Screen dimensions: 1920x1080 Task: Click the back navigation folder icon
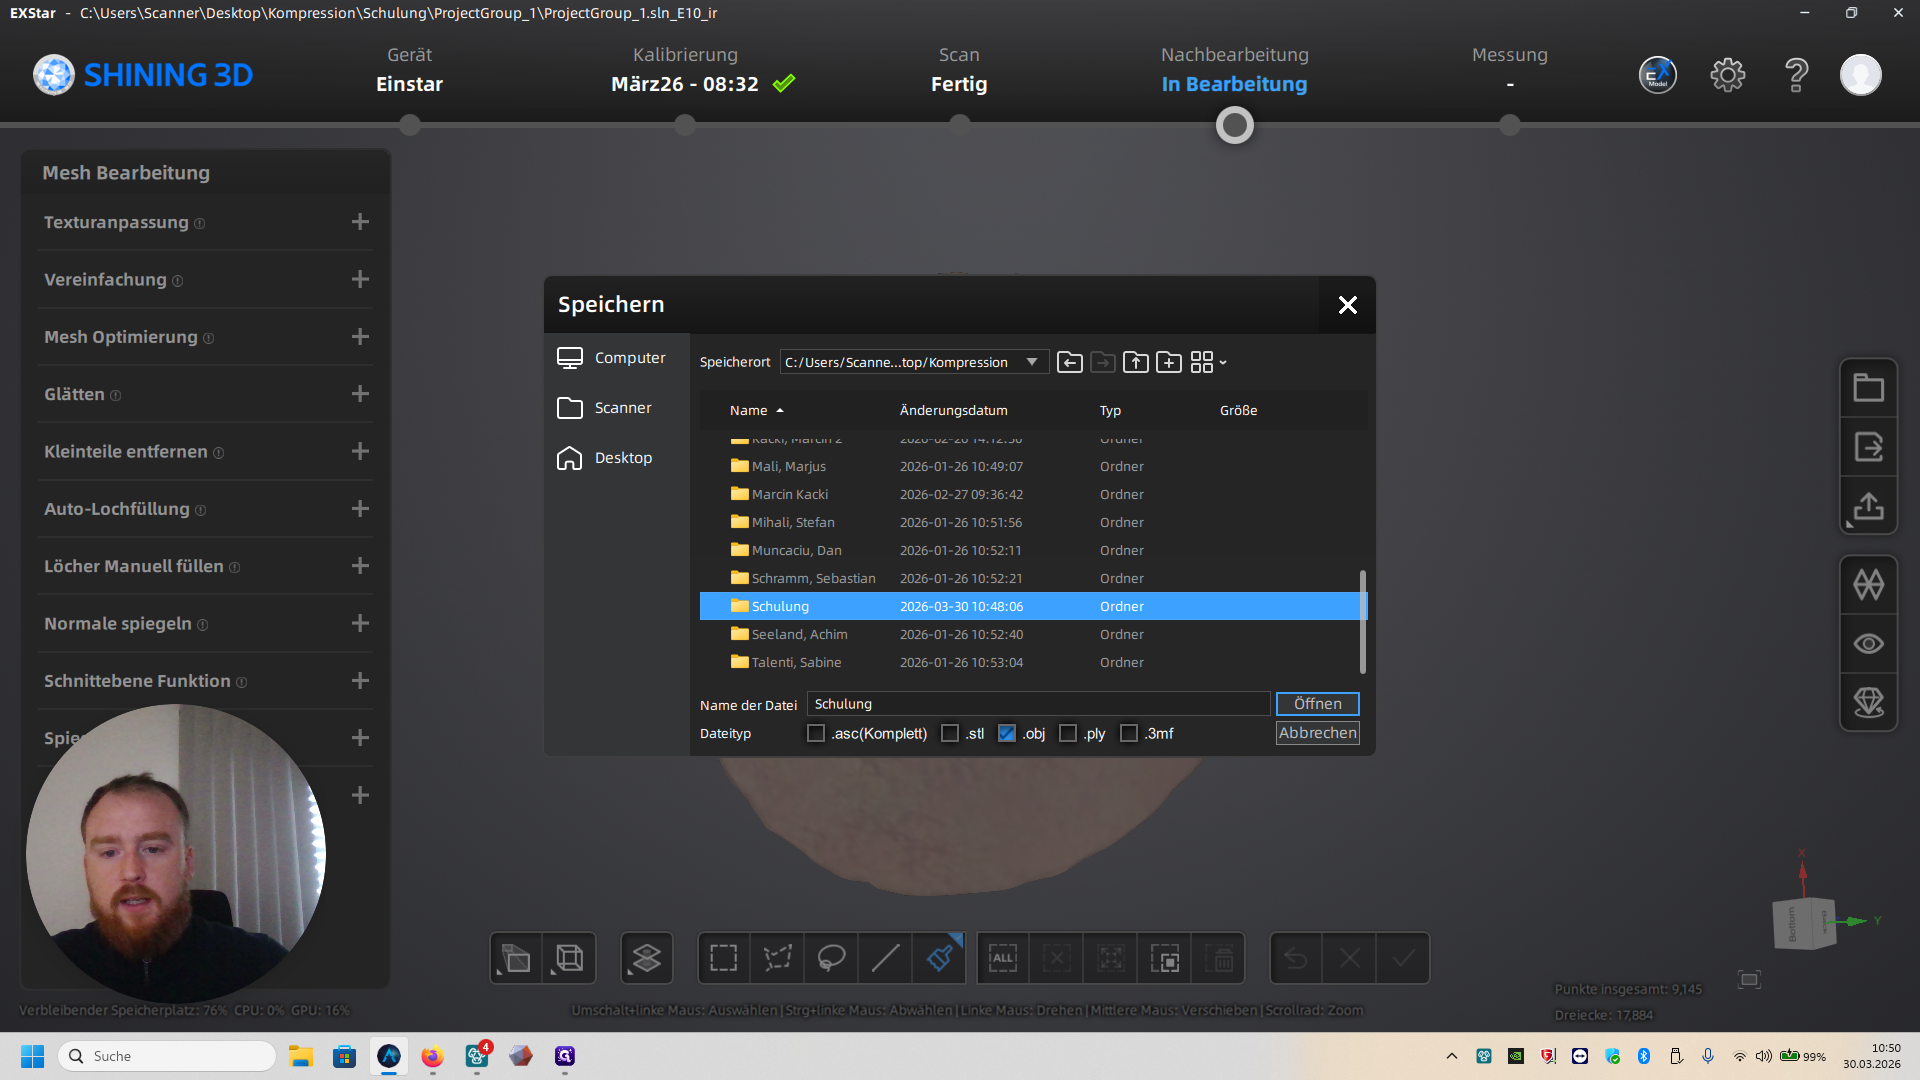[1069, 362]
